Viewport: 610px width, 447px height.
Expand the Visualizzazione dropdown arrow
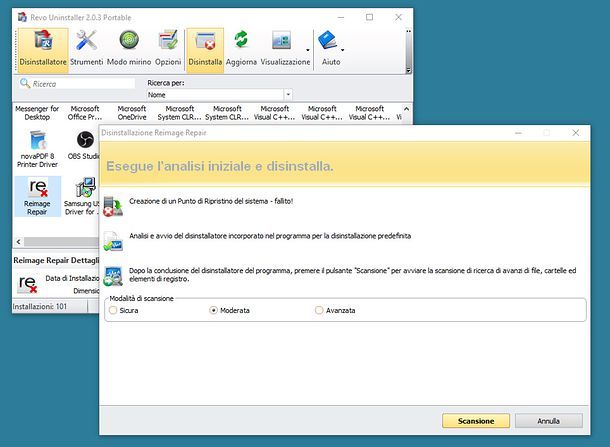tap(308, 50)
